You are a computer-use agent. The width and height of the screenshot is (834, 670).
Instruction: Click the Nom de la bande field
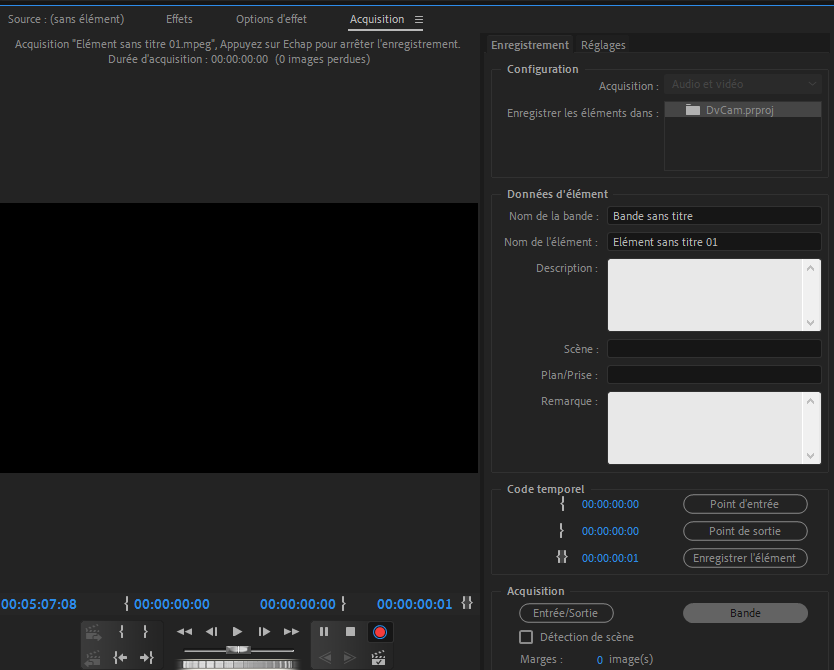(713, 216)
